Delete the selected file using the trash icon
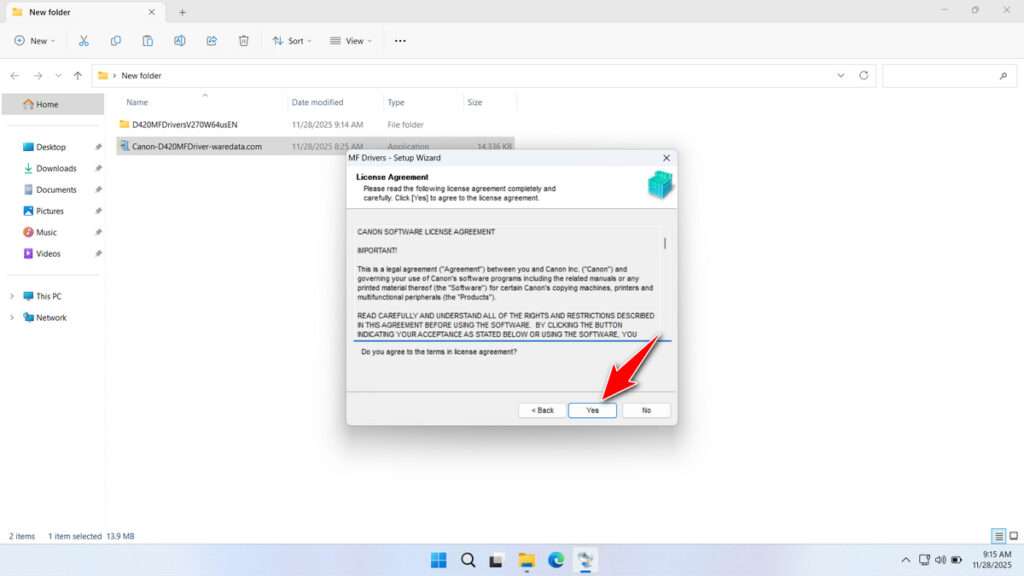Screen dimensions: 1024x576 [243, 40]
